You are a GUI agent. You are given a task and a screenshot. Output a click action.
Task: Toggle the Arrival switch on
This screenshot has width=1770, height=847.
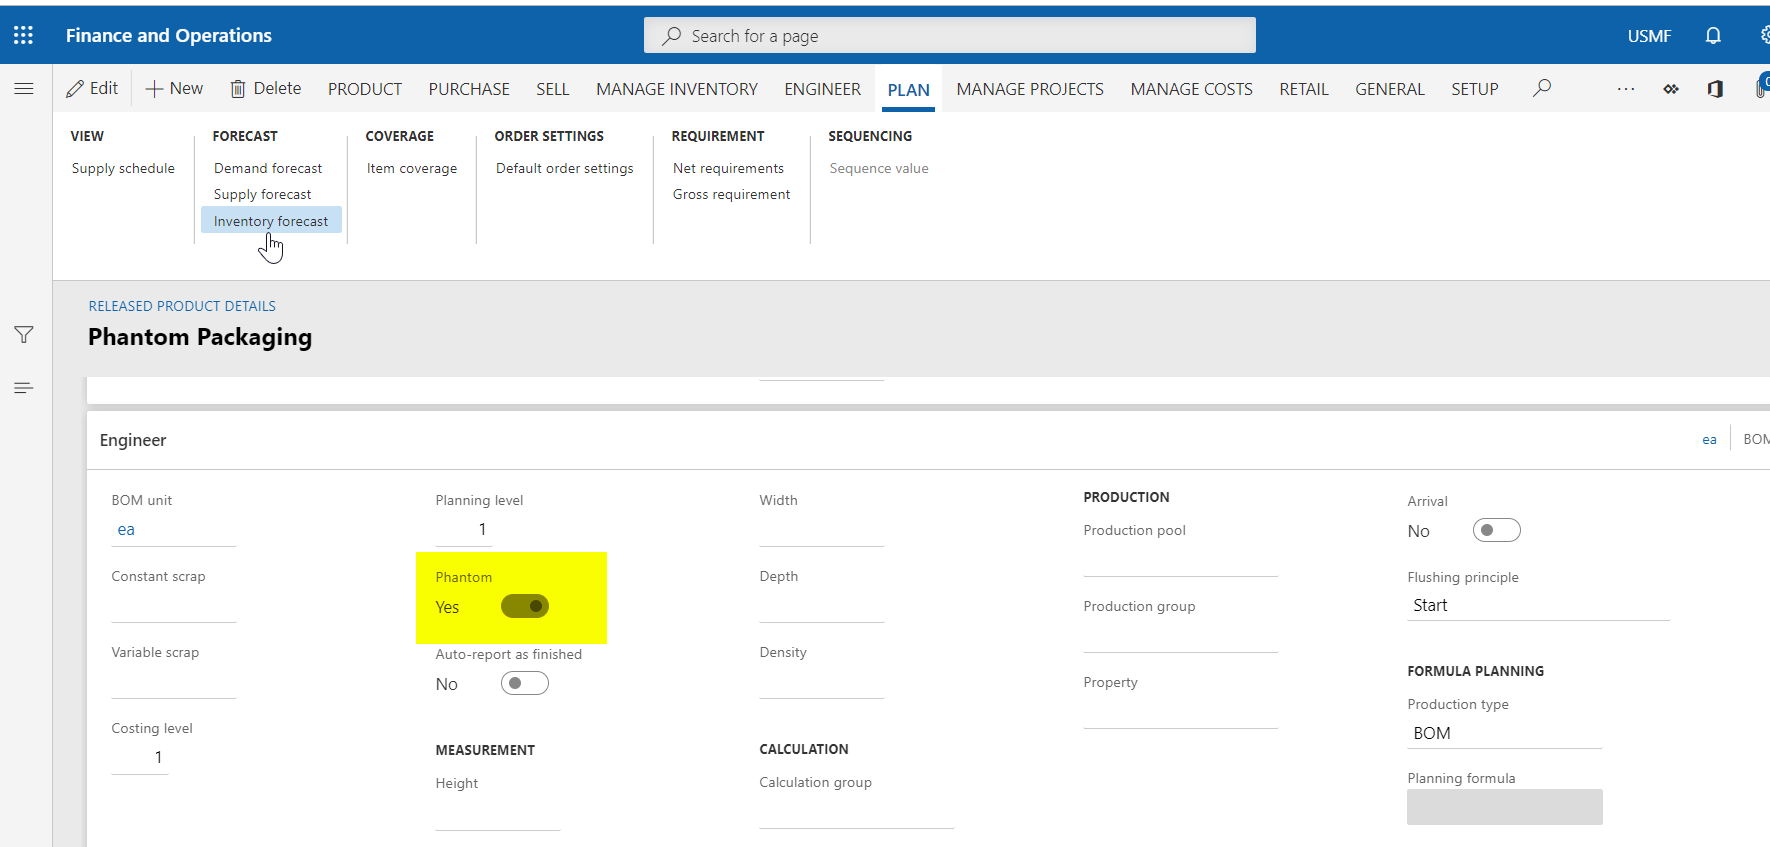[1496, 530]
